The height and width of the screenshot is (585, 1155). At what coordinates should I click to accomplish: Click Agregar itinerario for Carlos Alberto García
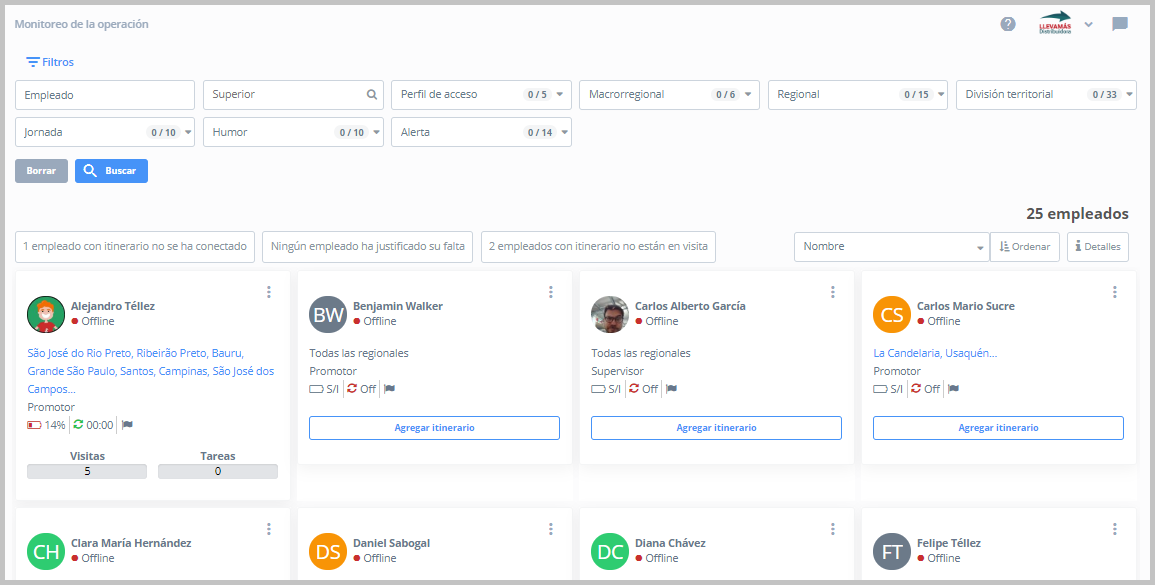pos(716,428)
